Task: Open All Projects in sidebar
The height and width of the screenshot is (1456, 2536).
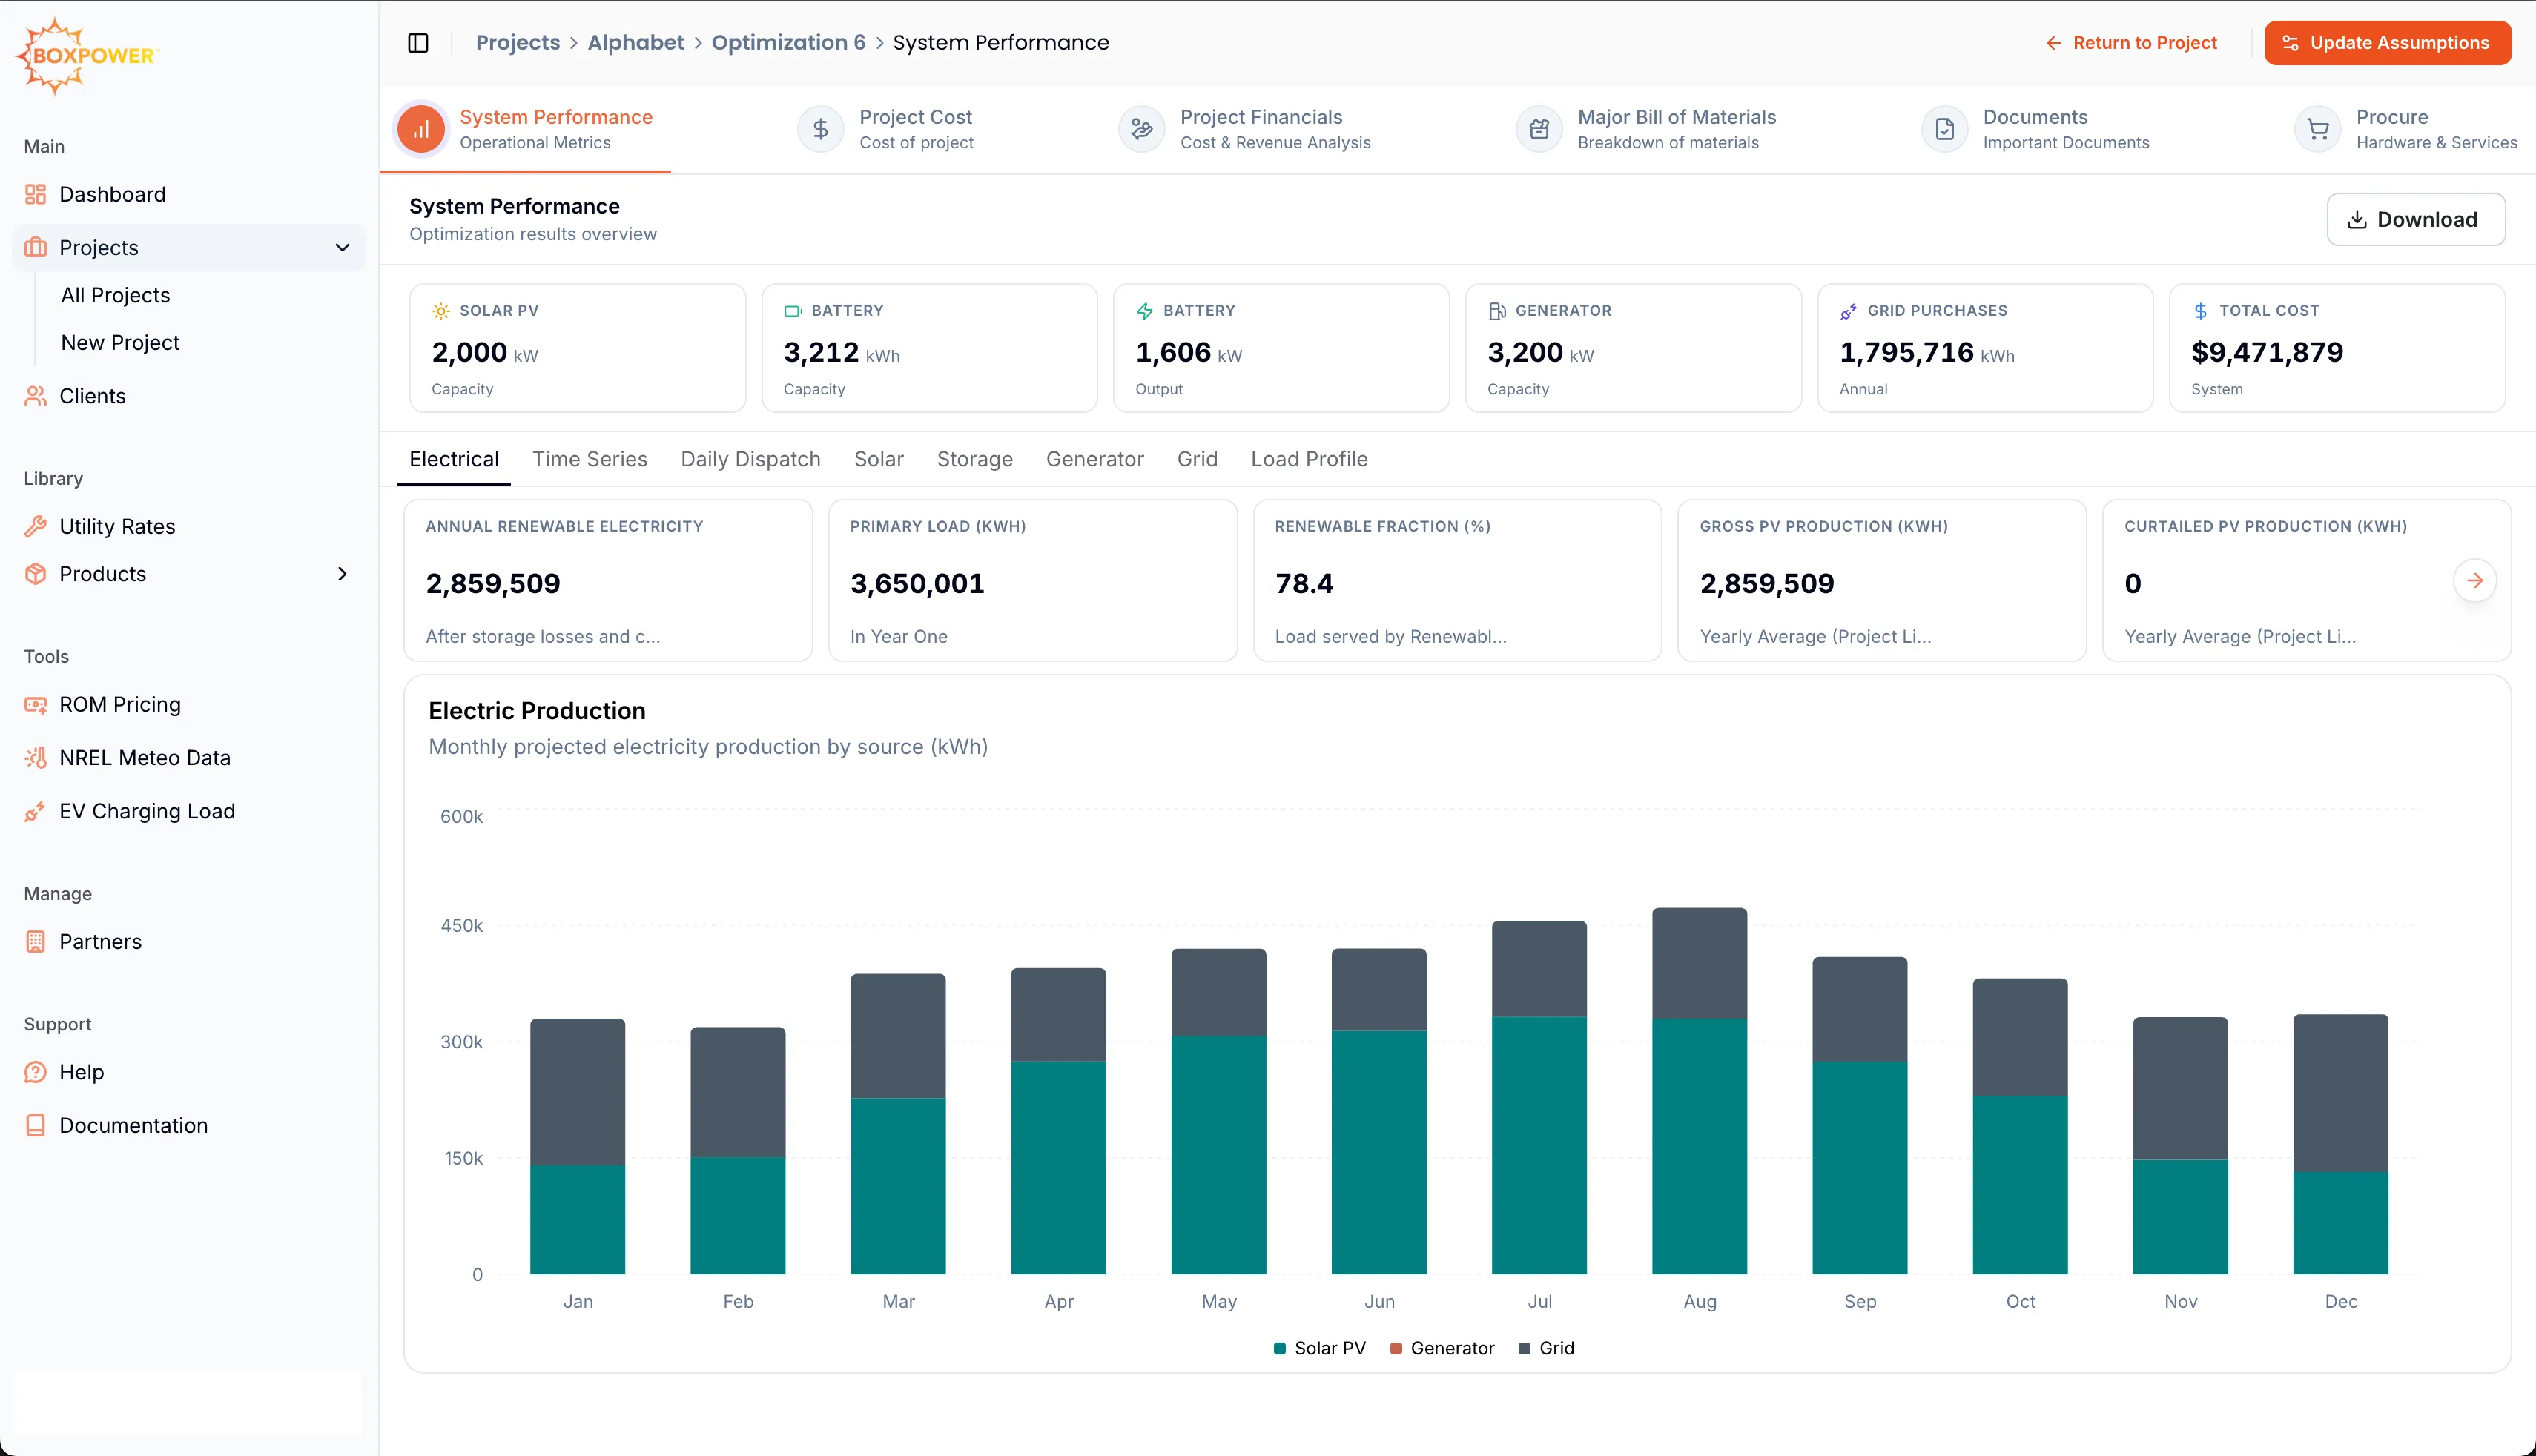Action: [x=116, y=295]
